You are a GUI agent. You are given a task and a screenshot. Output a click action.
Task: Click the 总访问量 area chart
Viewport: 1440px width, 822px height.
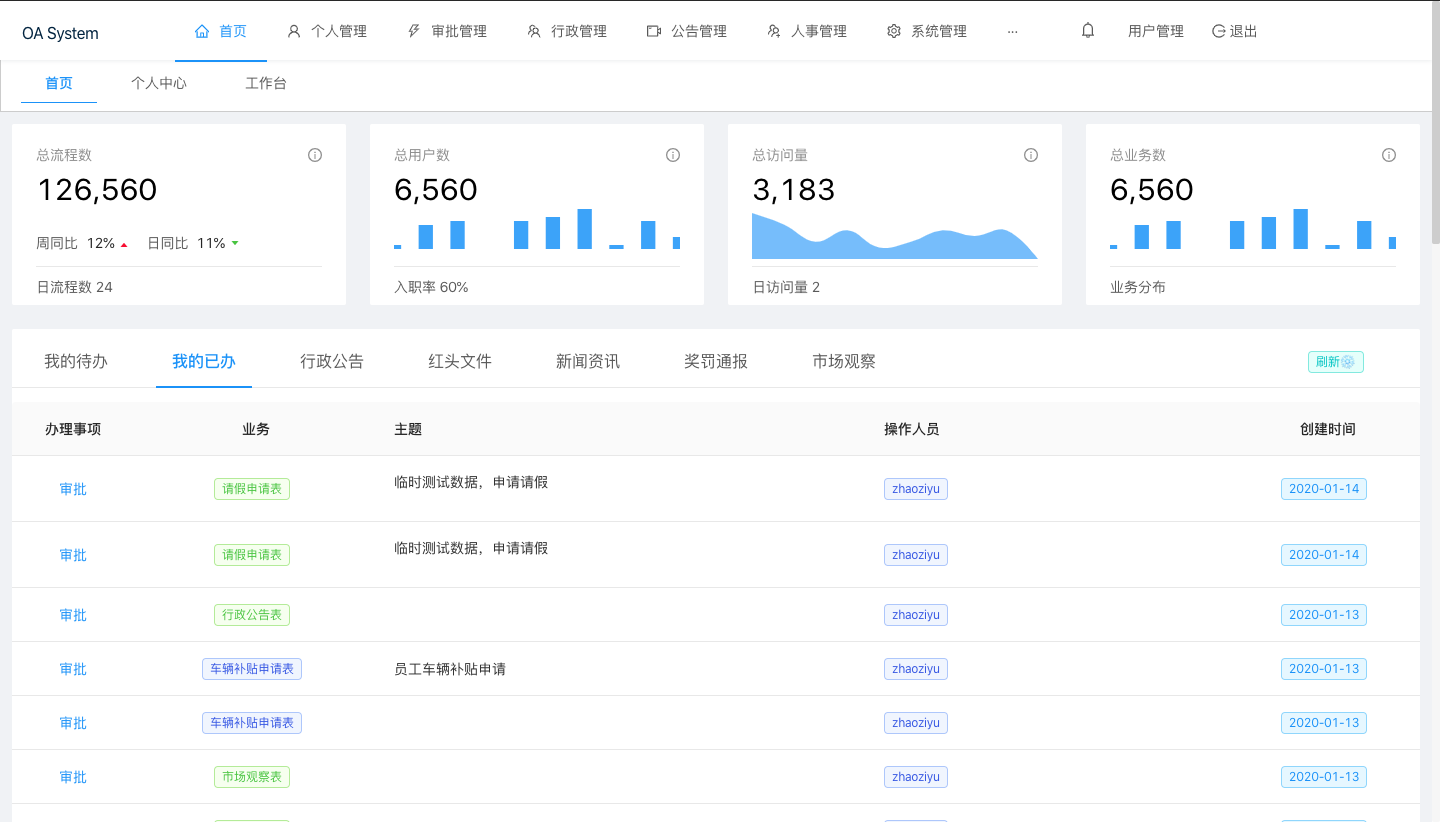click(x=895, y=236)
